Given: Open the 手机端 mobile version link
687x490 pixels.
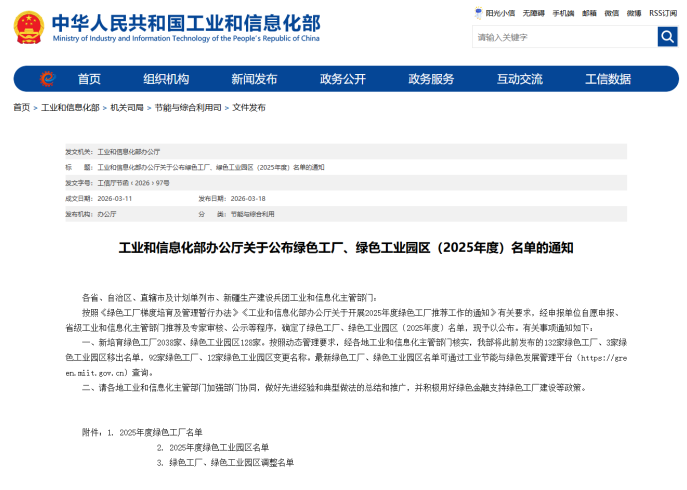Looking at the screenshot, I should (x=563, y=13).
